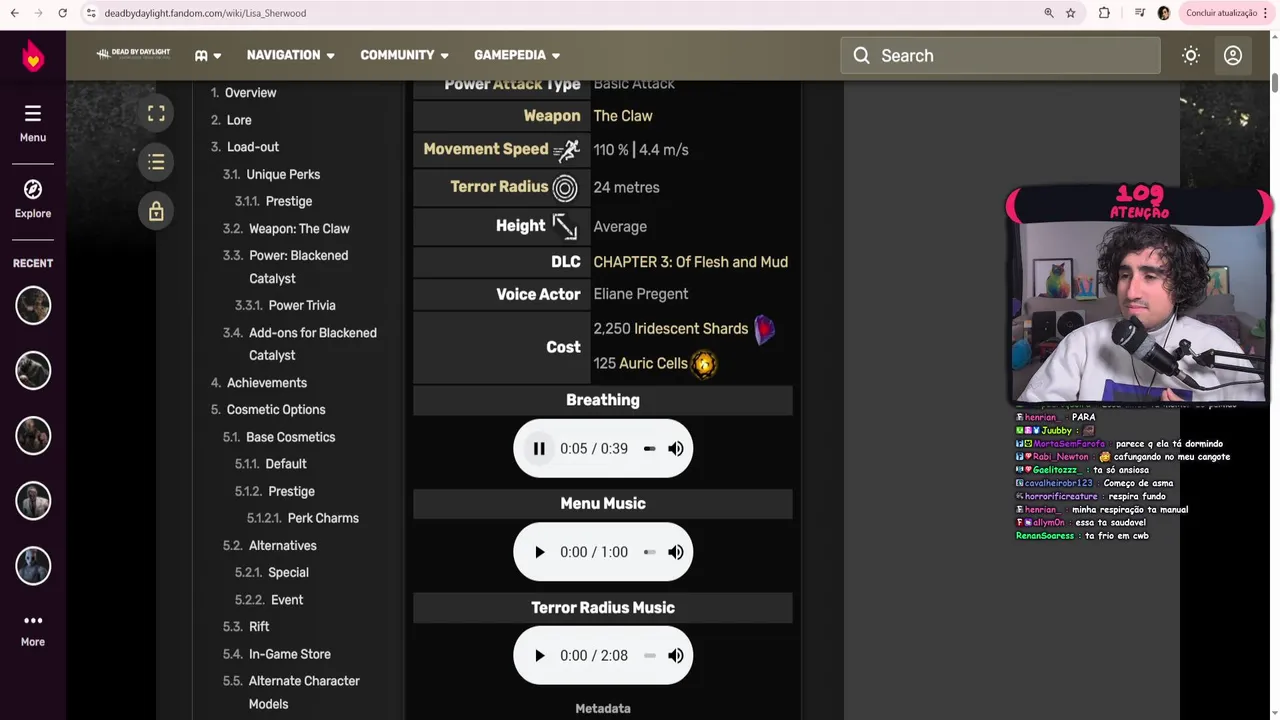Click the browser address bar URL

pyautogui.click(x=205, y=13)
